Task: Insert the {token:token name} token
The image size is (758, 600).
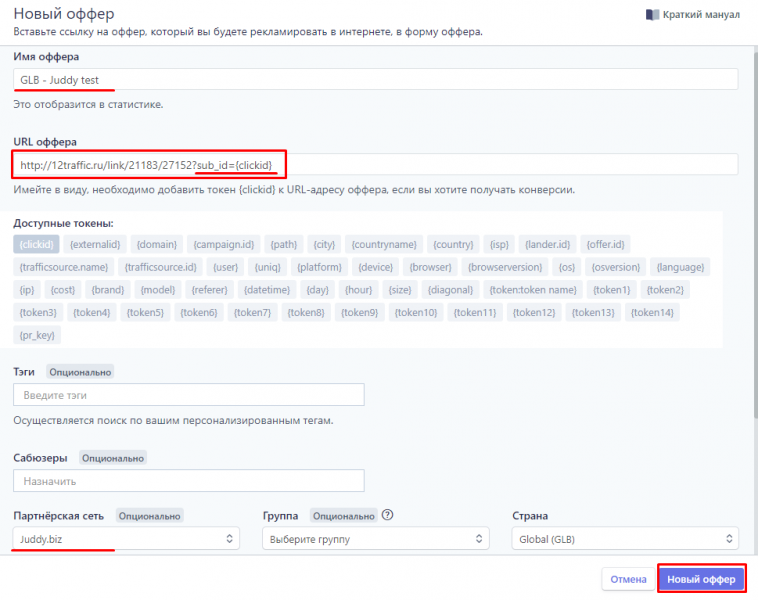Action: (x=533, y=290)
